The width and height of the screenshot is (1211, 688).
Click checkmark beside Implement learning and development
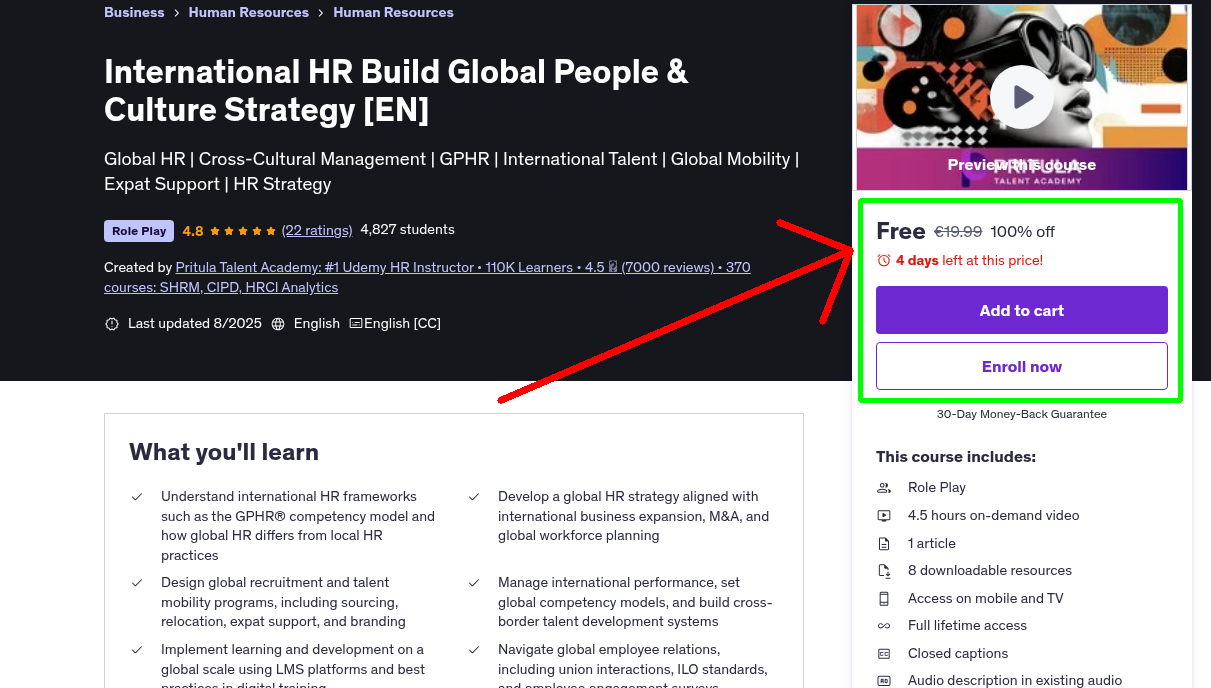(x=137, y=650)
